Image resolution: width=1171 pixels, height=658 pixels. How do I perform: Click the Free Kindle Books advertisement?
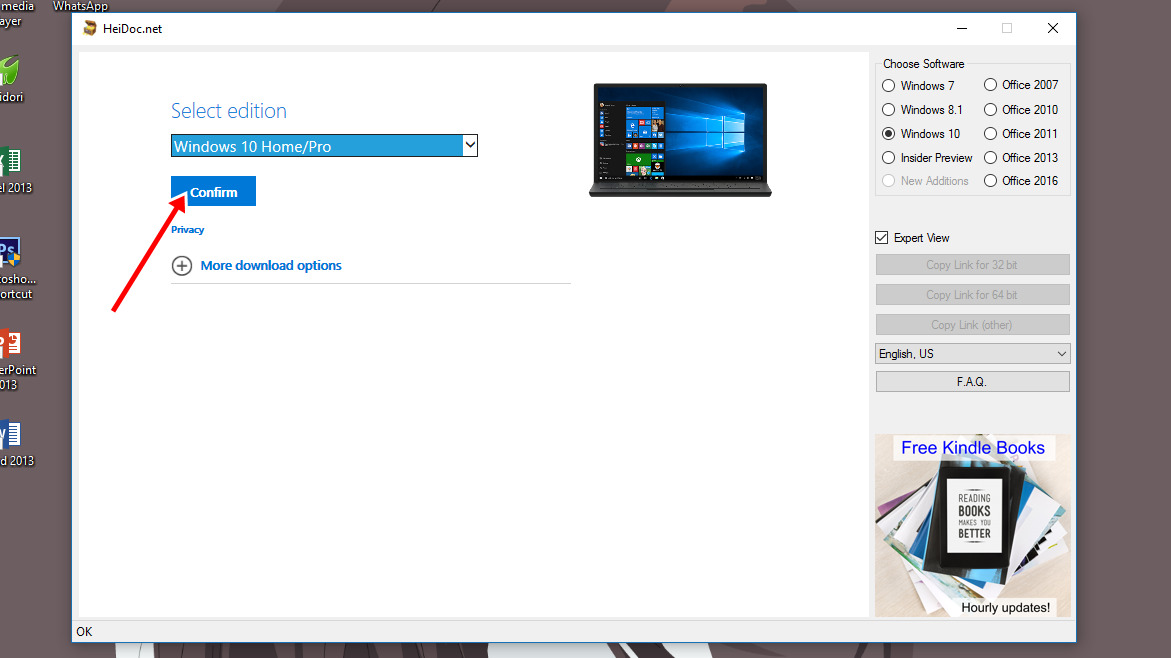click(x=972, y=525)
